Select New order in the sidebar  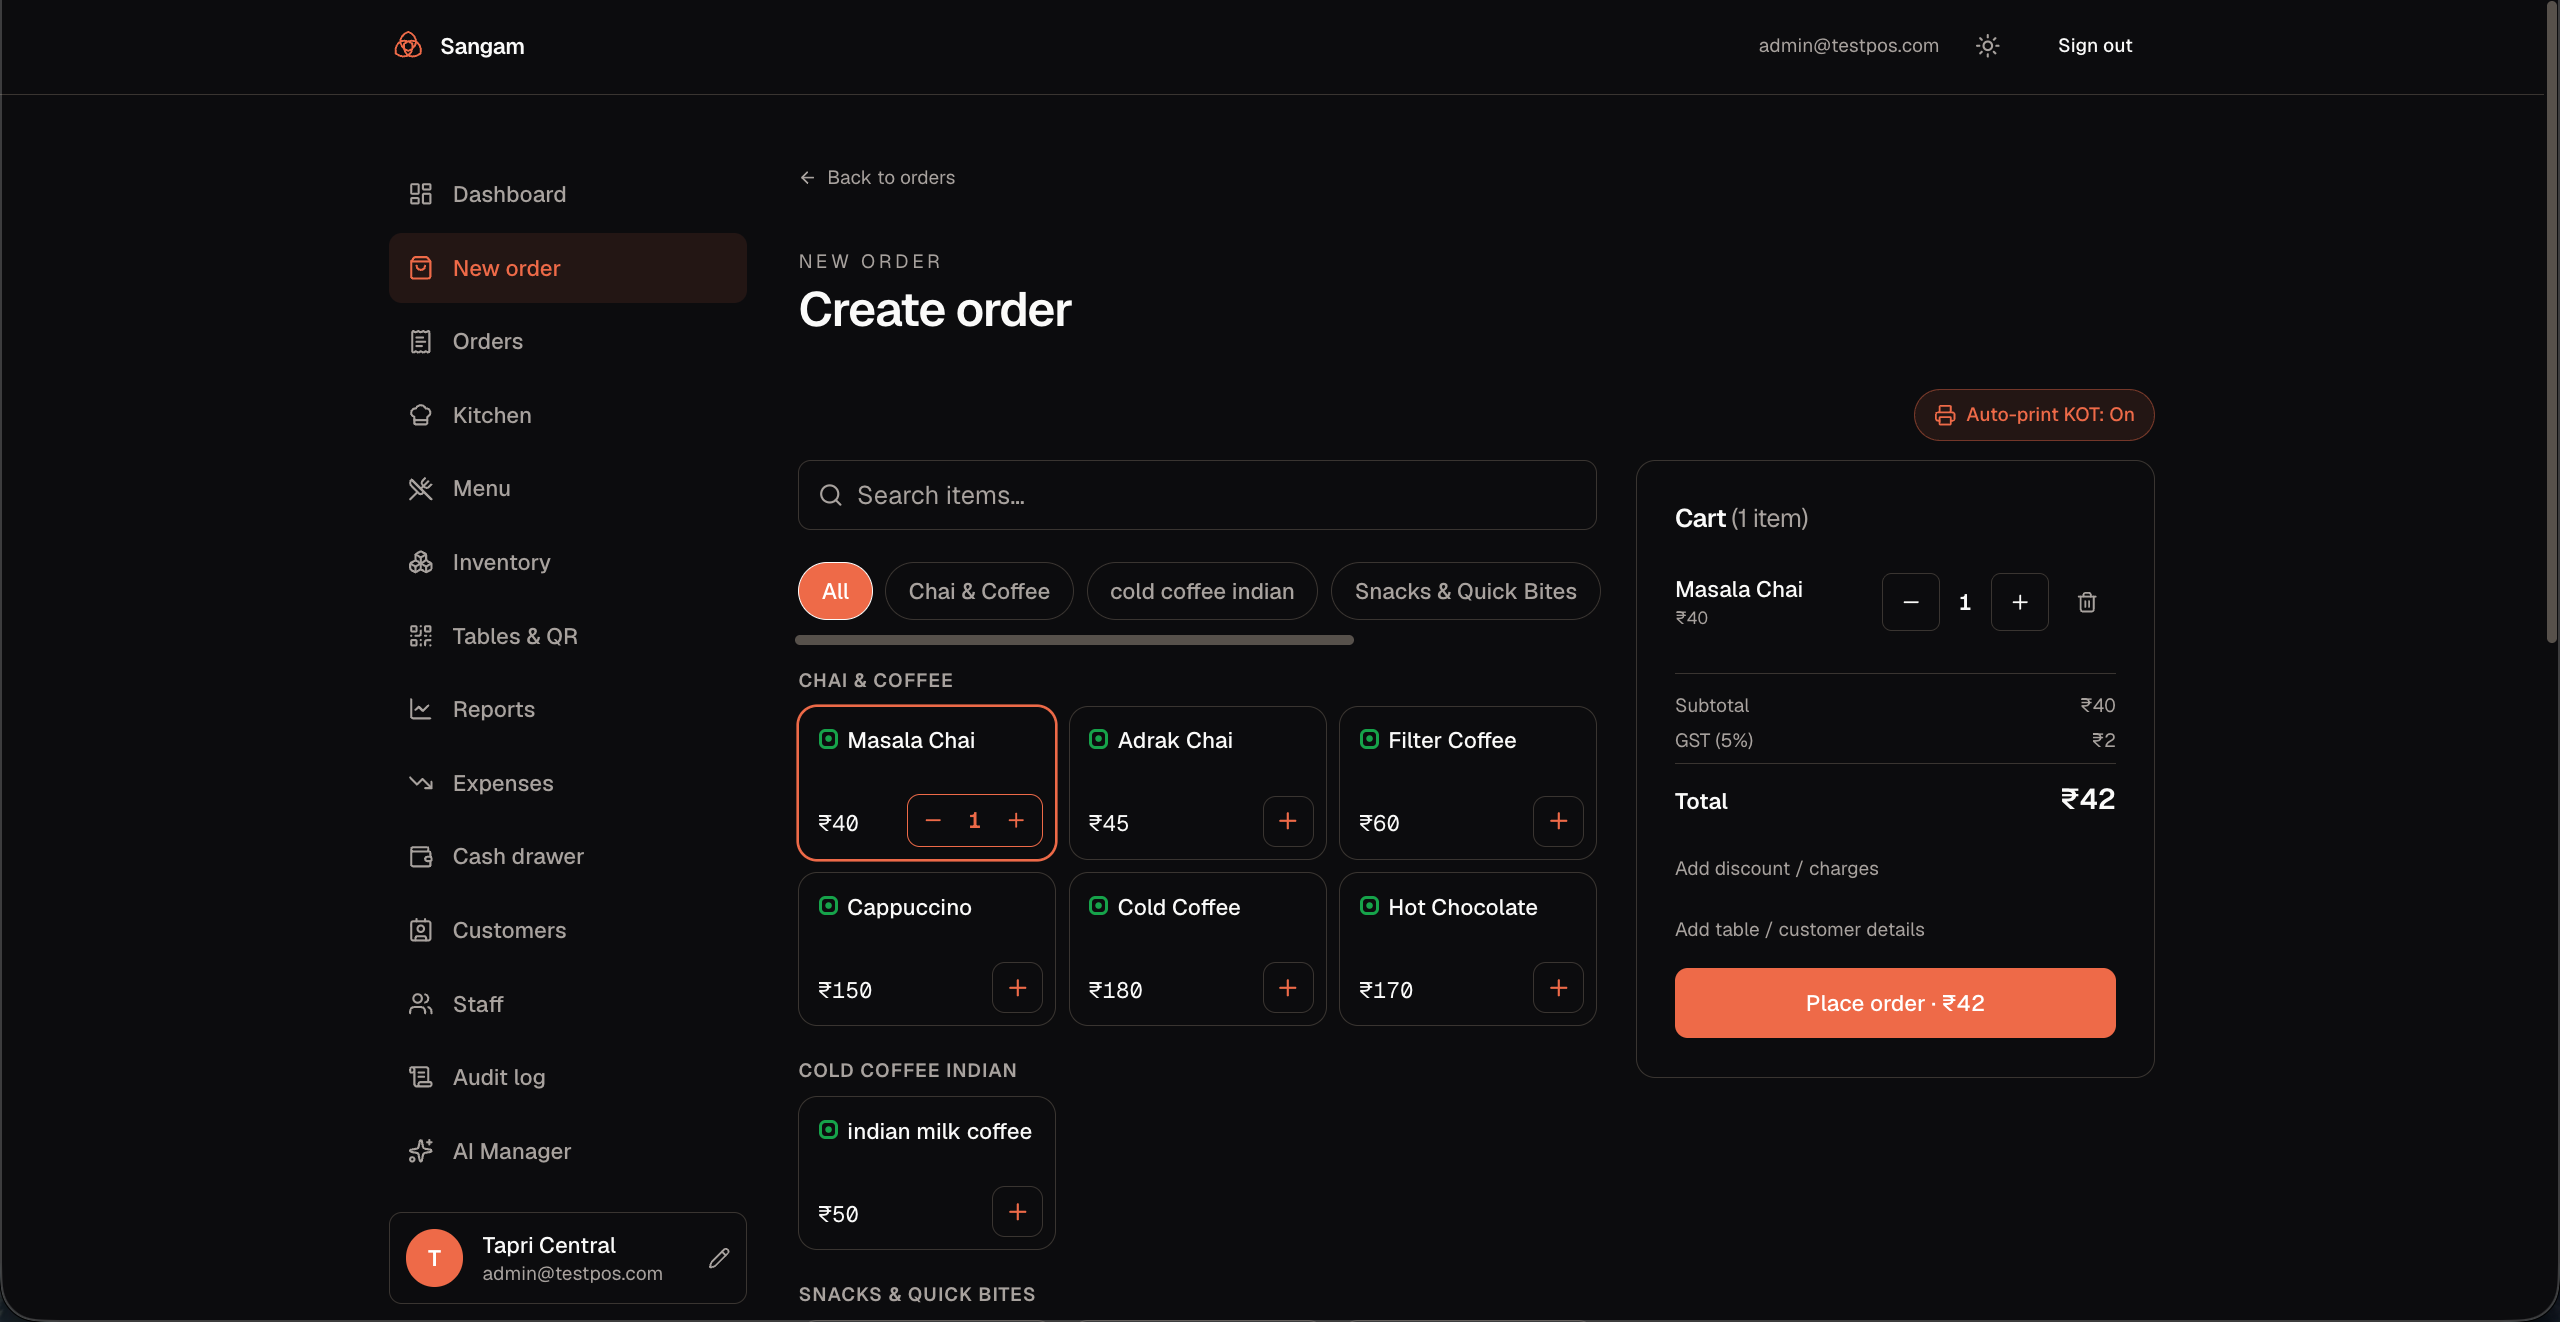tap(567, 268)
